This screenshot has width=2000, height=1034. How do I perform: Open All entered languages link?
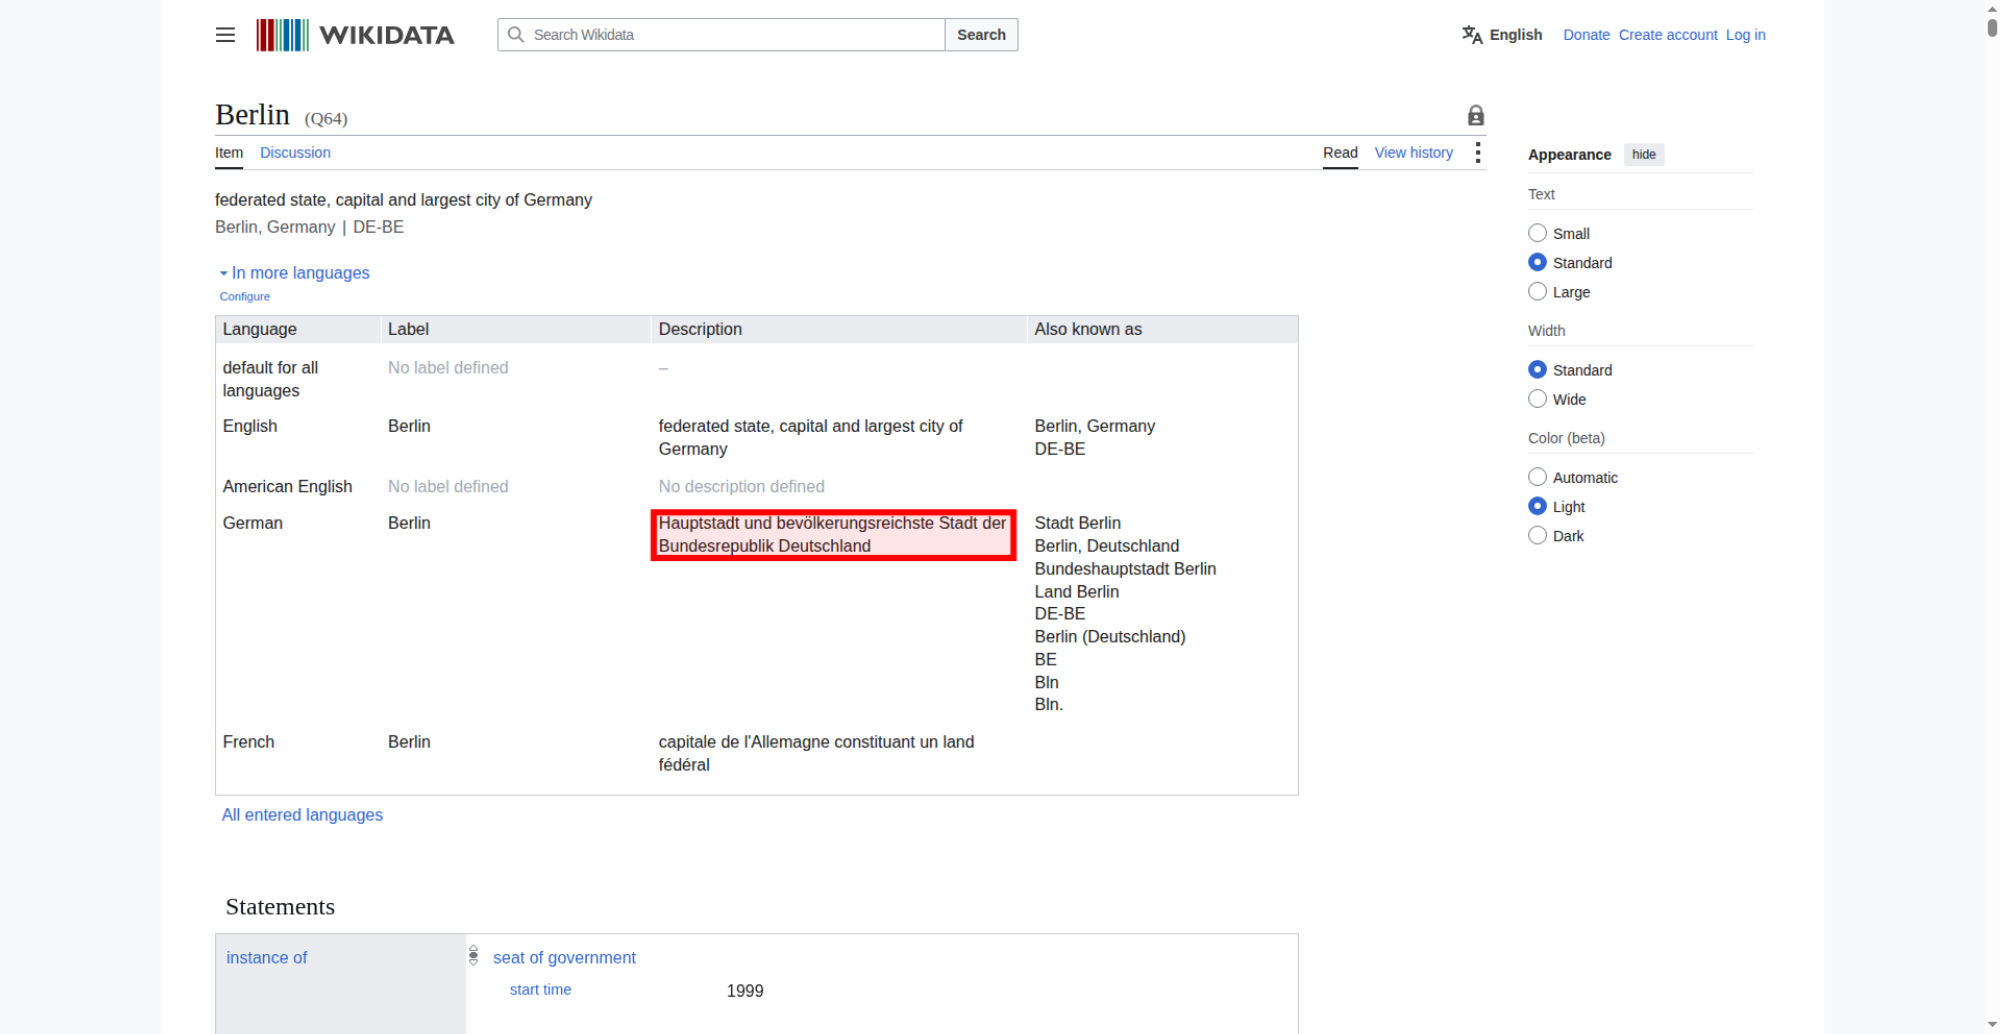302,815
